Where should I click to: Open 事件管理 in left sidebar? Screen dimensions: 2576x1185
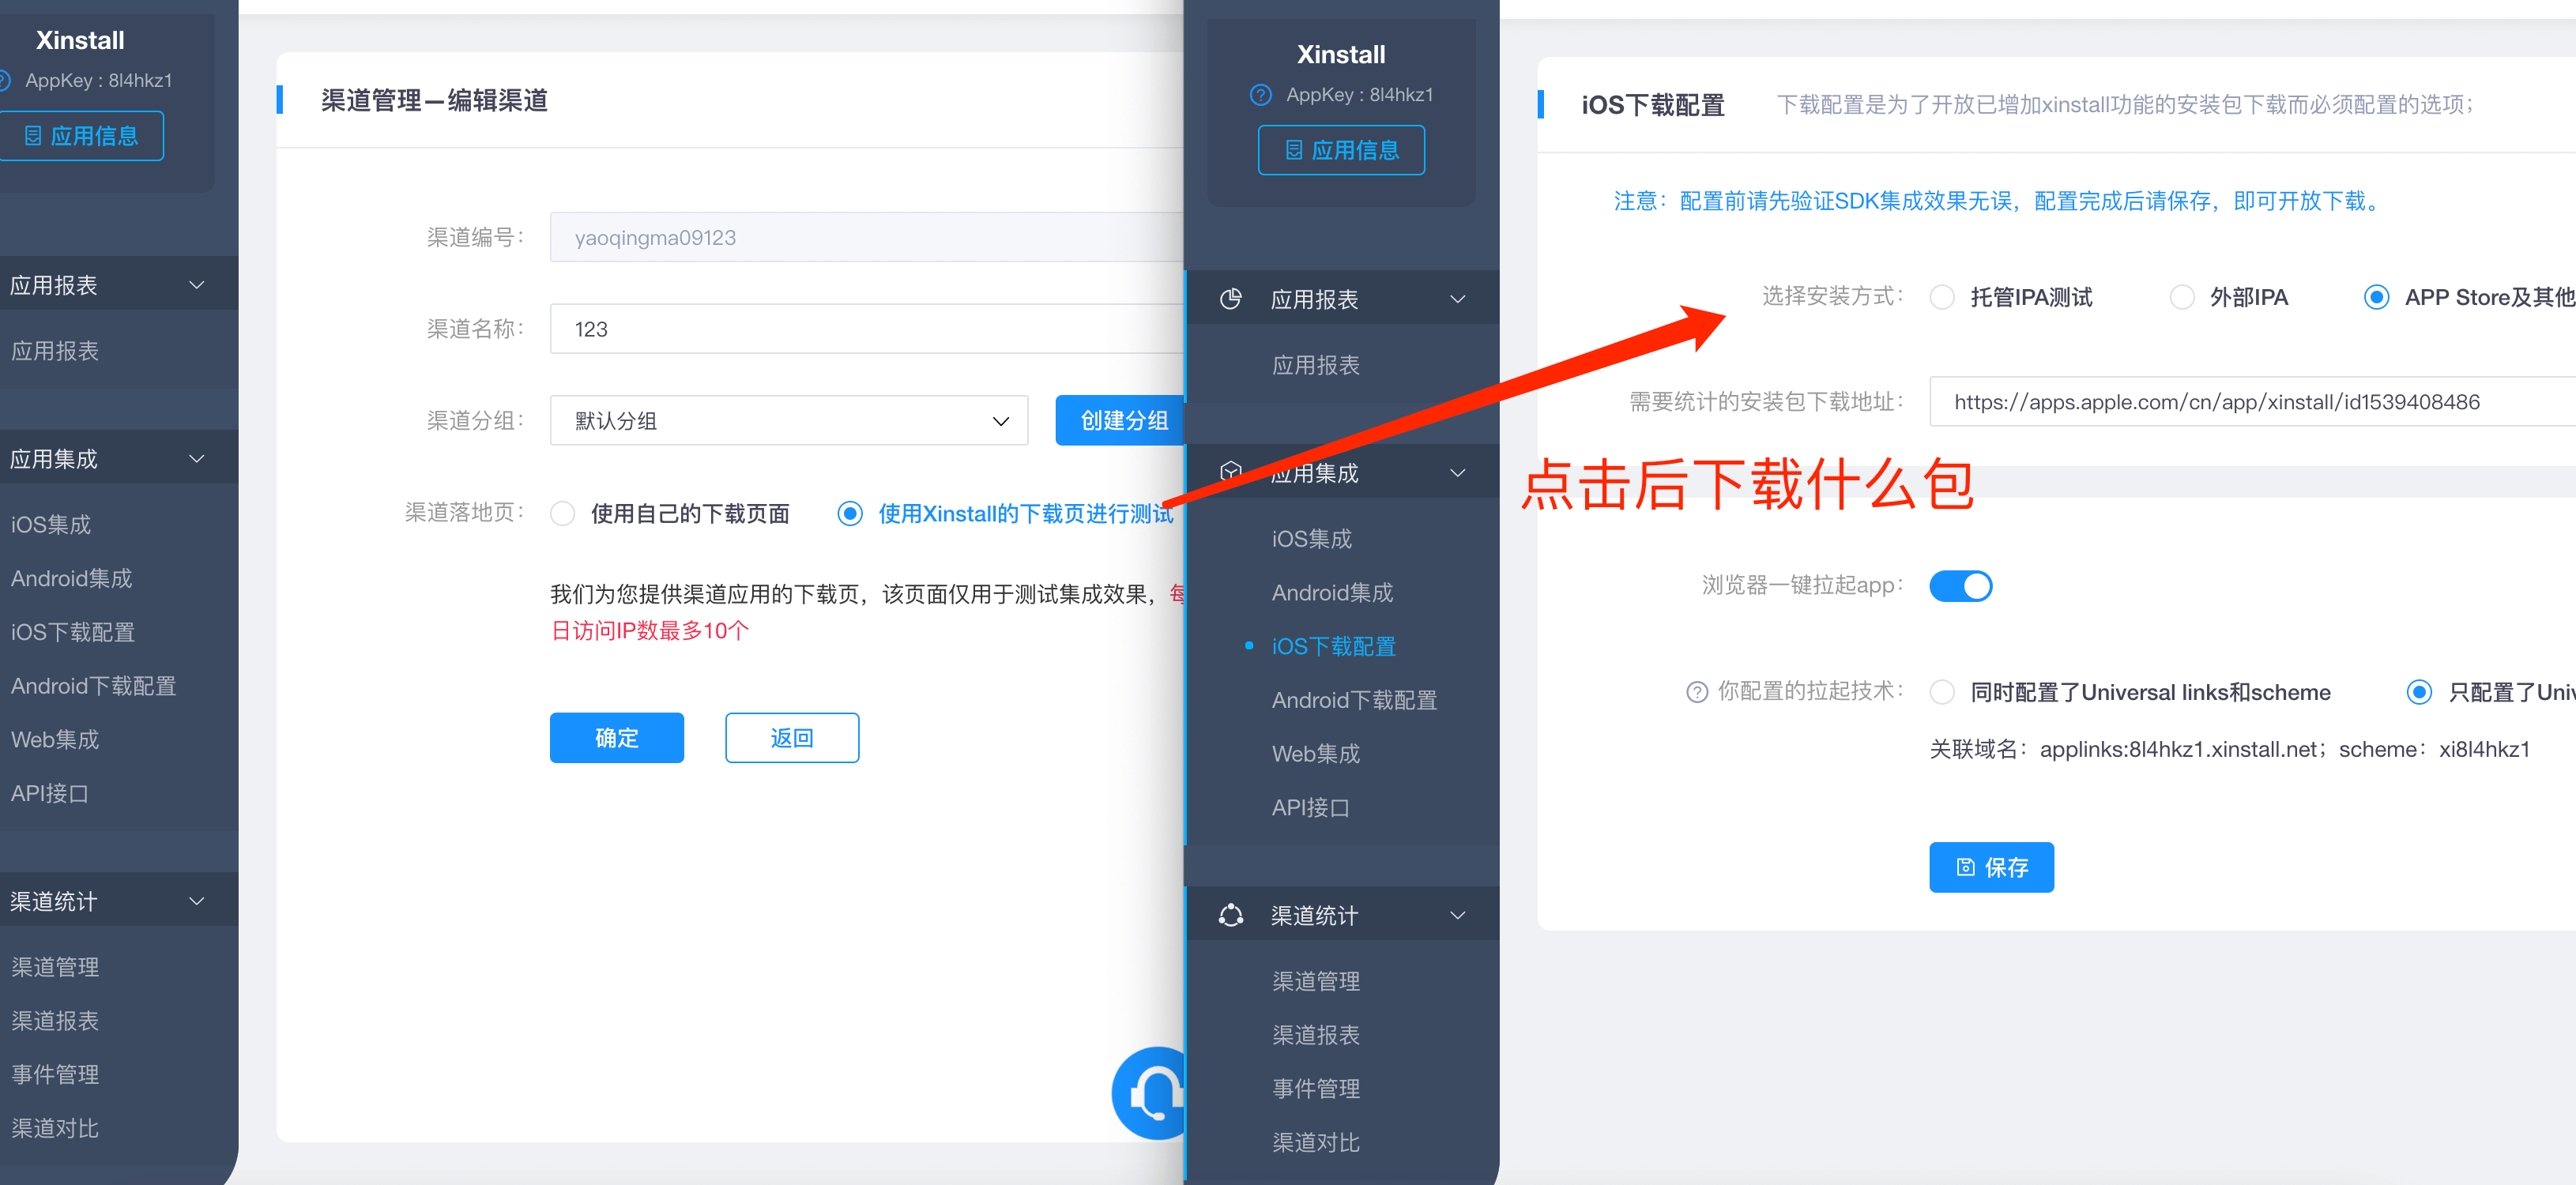(x=55, y=1075)
